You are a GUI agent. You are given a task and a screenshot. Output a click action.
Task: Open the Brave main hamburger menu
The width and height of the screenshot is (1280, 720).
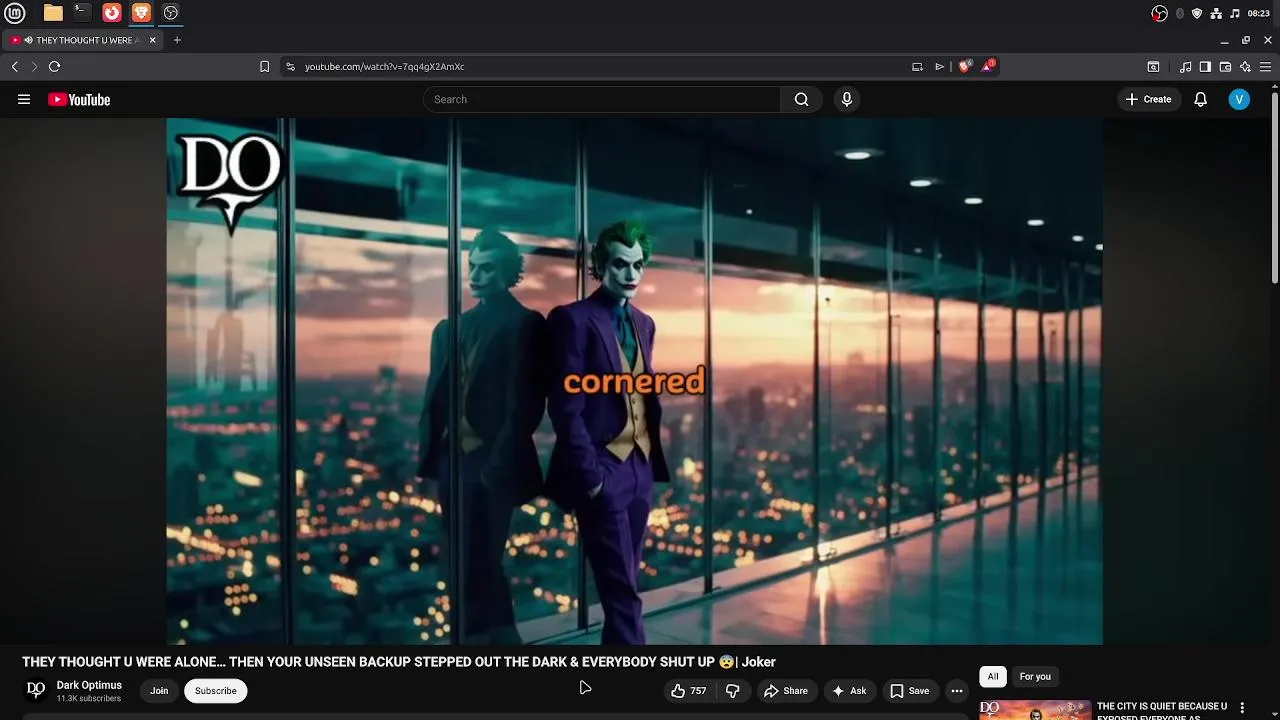pyautogui.click(x=1265, y=67)
